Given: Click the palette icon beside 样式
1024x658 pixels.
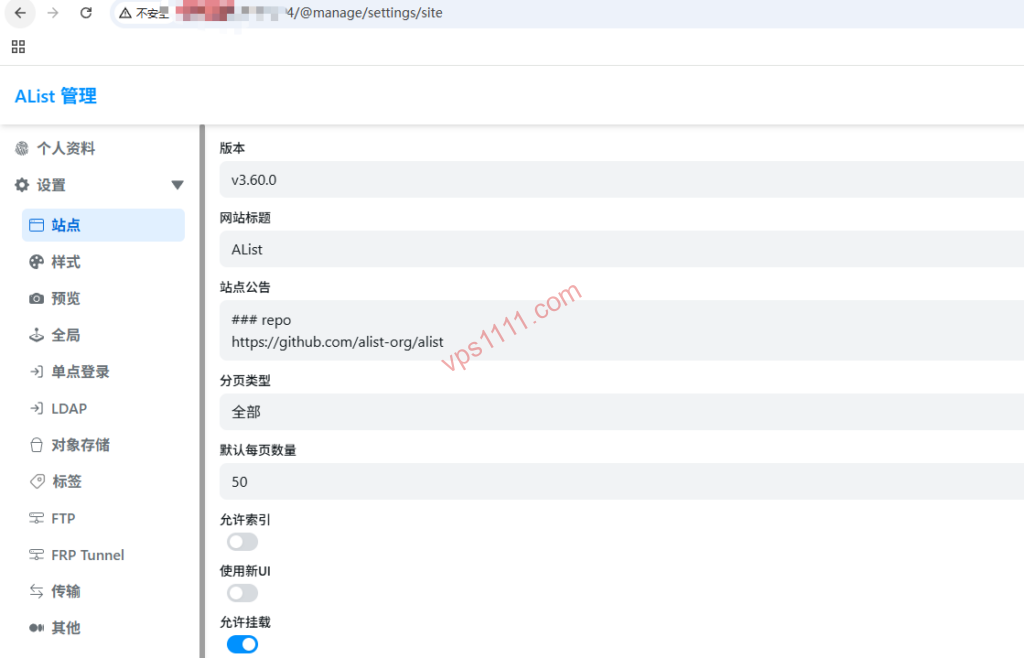Looking at the screenshot, I should (37, 262).
